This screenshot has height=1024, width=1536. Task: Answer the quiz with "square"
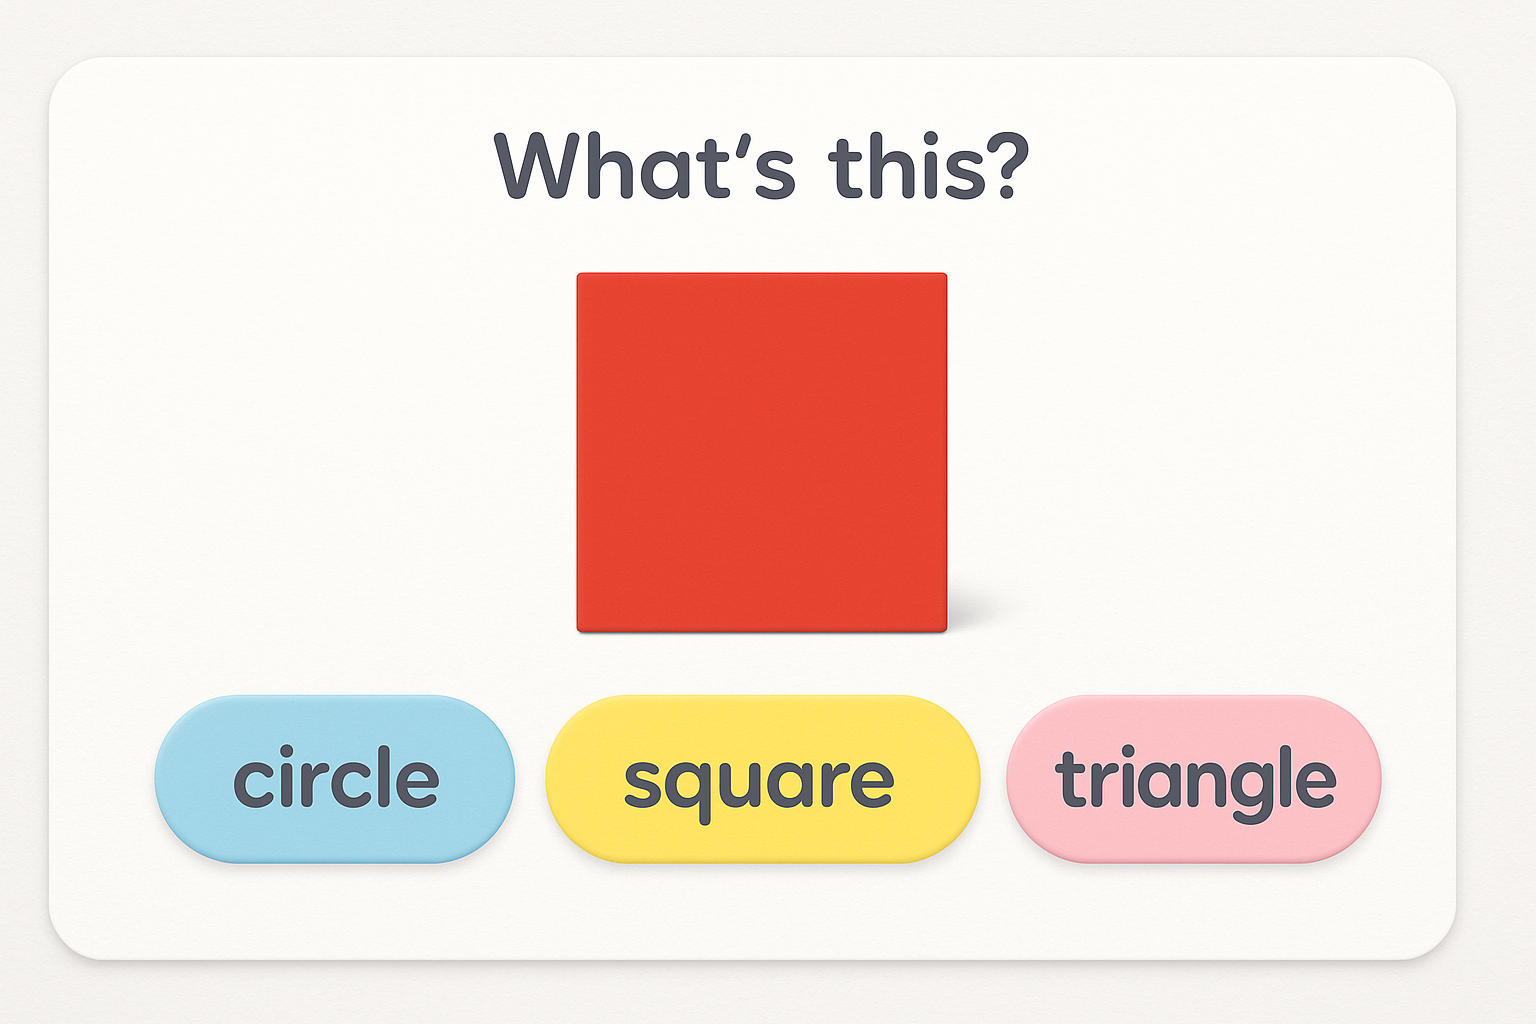click(762, 779)
